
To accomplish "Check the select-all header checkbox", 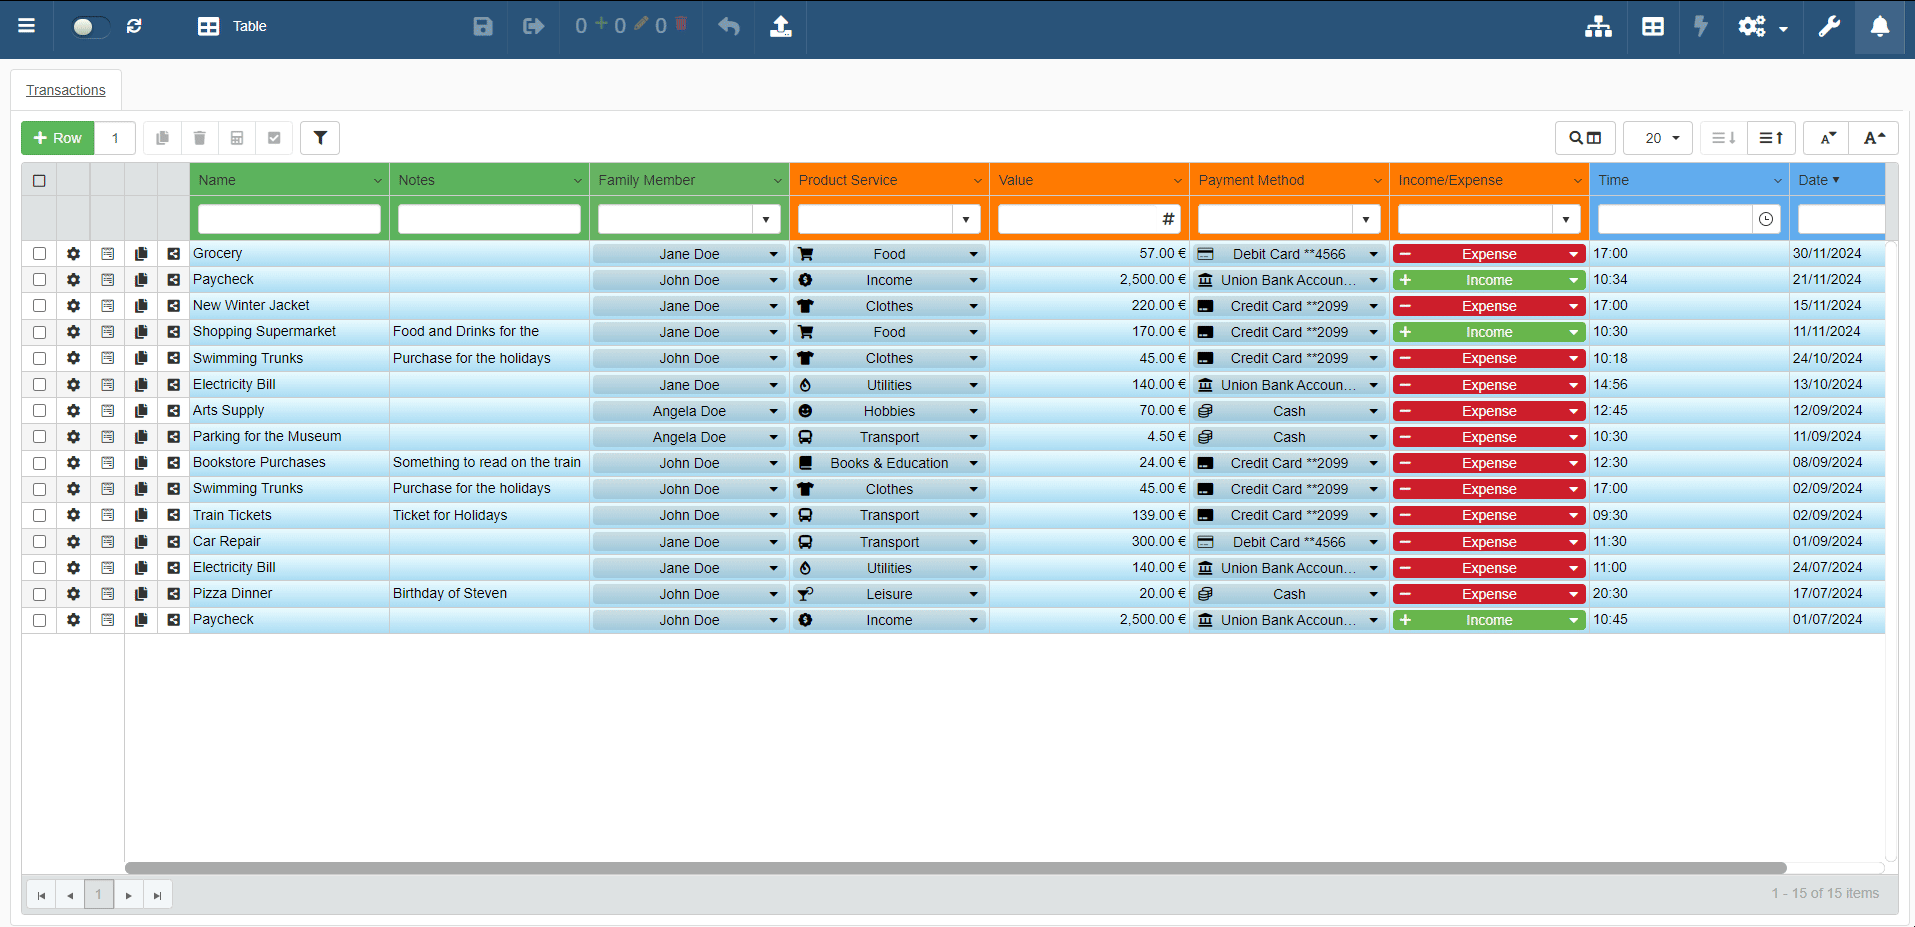I will [x=39, y=181].
